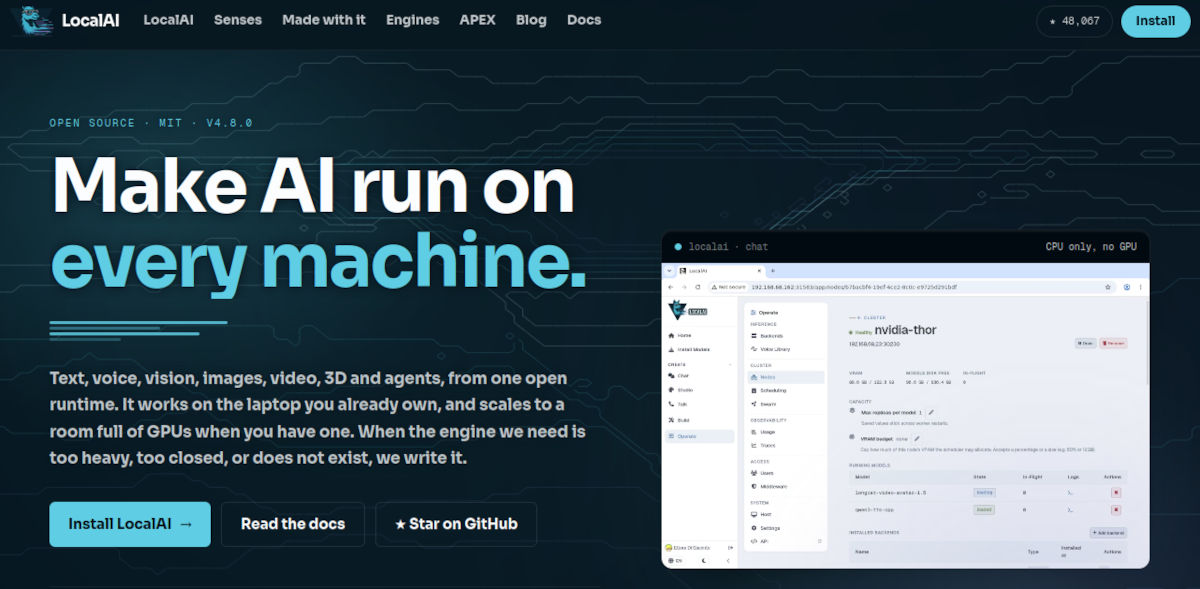Go to the Blog page
The height and width of the screenshot is (589, 1200).
pos(531,20)
